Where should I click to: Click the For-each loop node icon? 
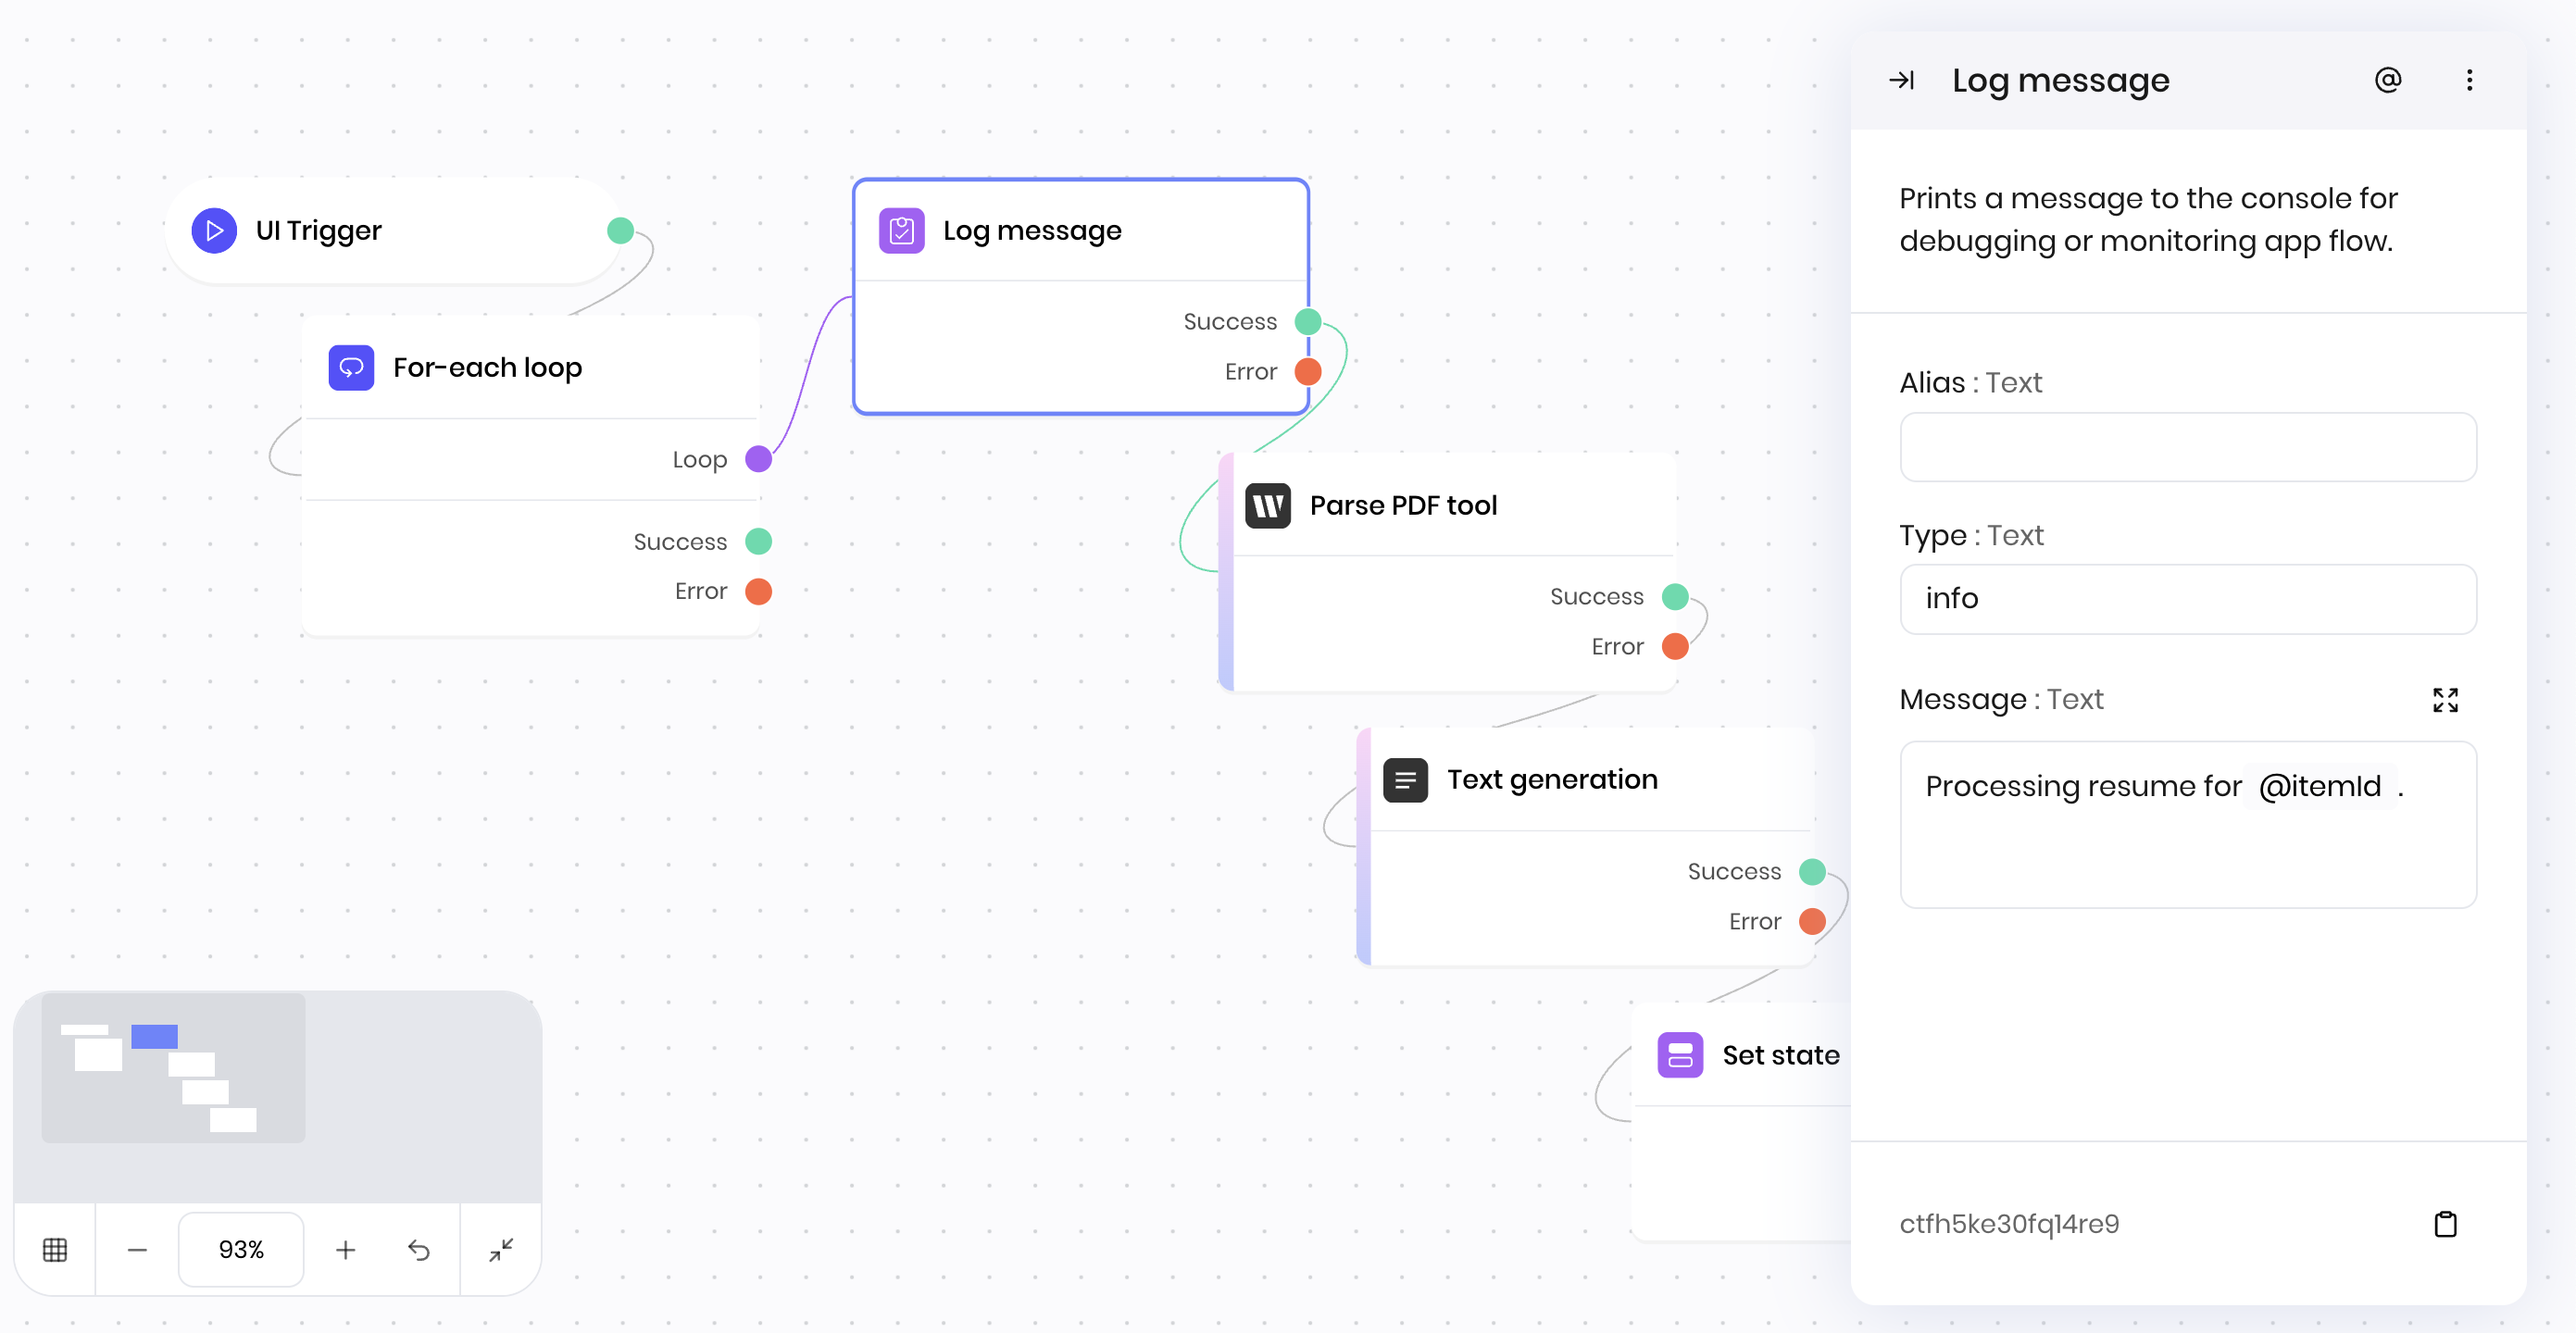351,368
